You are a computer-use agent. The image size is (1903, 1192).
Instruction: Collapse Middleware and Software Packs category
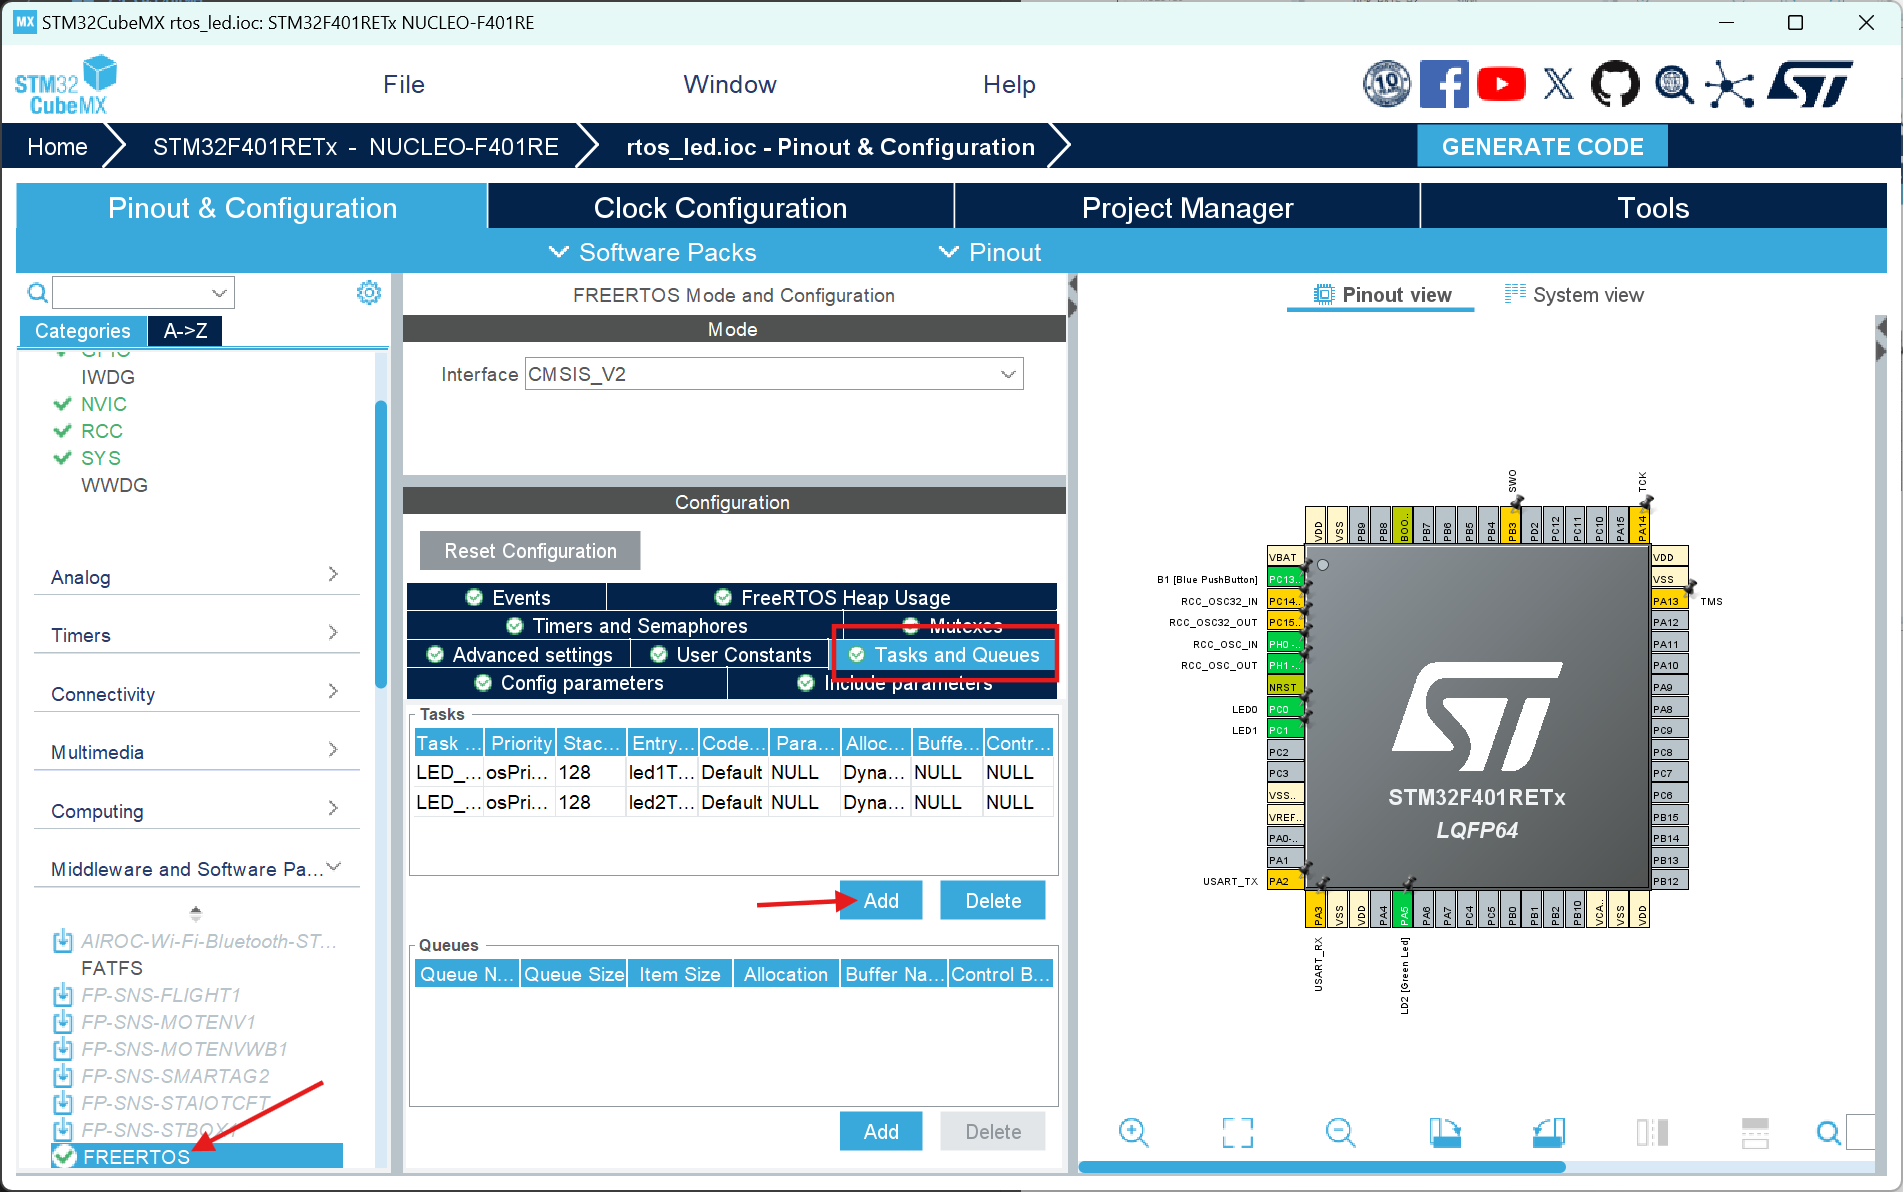196,869
